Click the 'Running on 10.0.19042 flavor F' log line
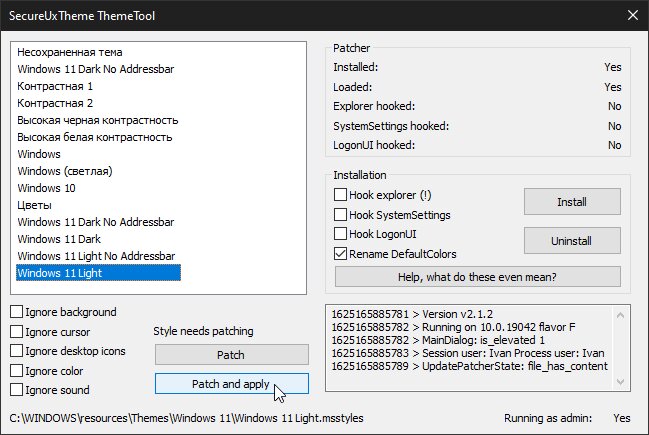This screenshot has height=435, width=649. pyautogui.click(x=453, y=327)
